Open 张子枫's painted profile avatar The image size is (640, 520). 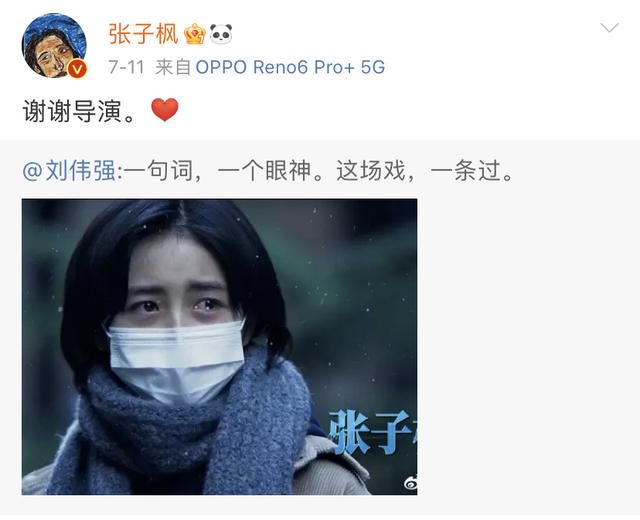click(54, 45)
